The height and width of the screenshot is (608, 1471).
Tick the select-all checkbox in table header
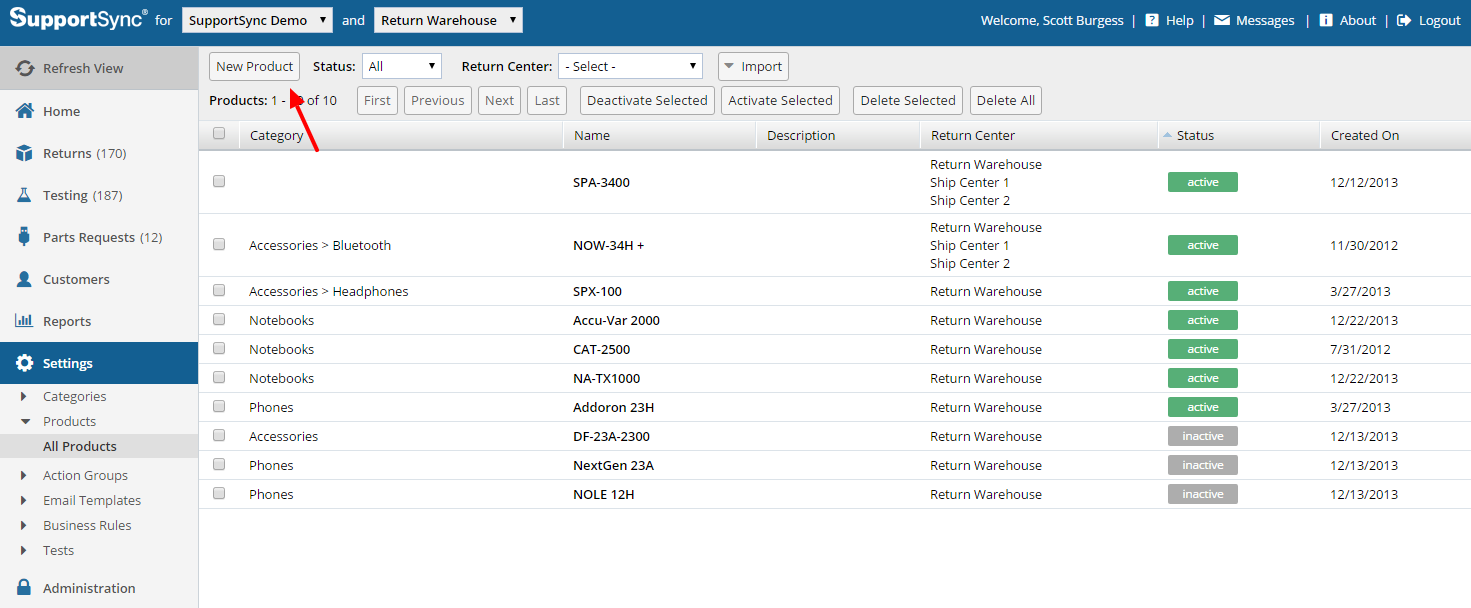click(219, 134)
